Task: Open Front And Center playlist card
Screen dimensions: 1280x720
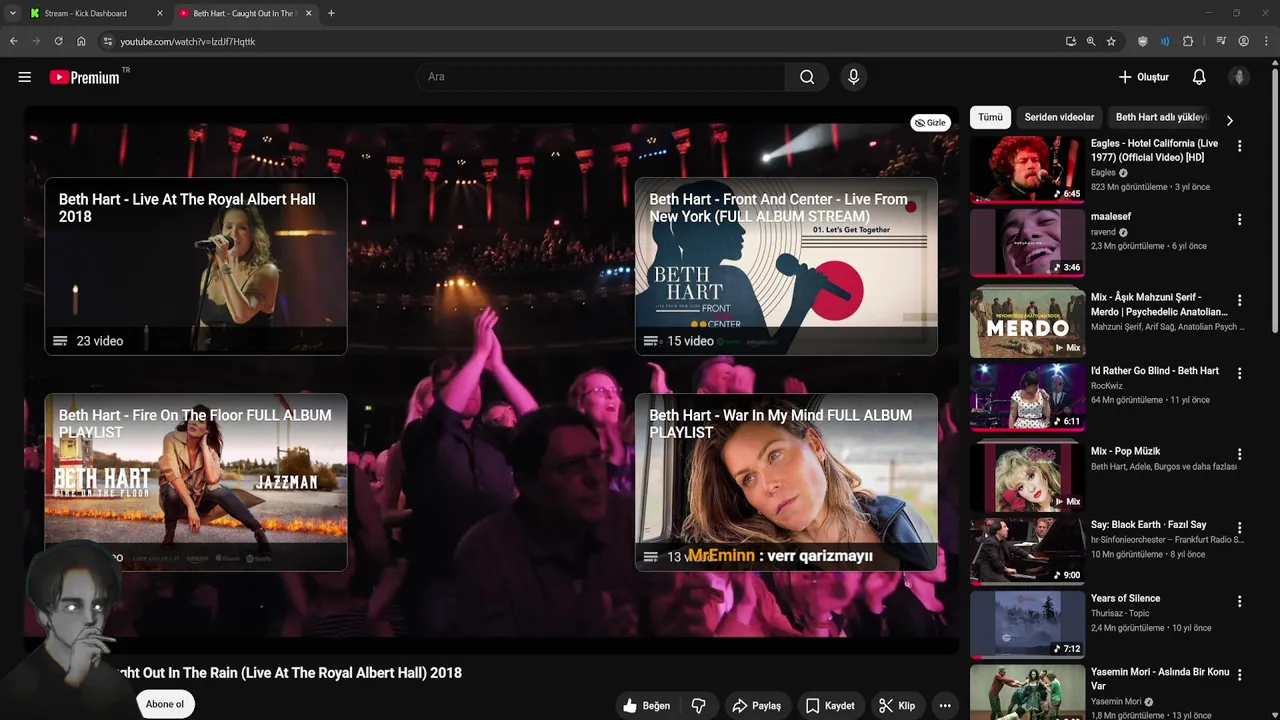Action: point(786,266)
